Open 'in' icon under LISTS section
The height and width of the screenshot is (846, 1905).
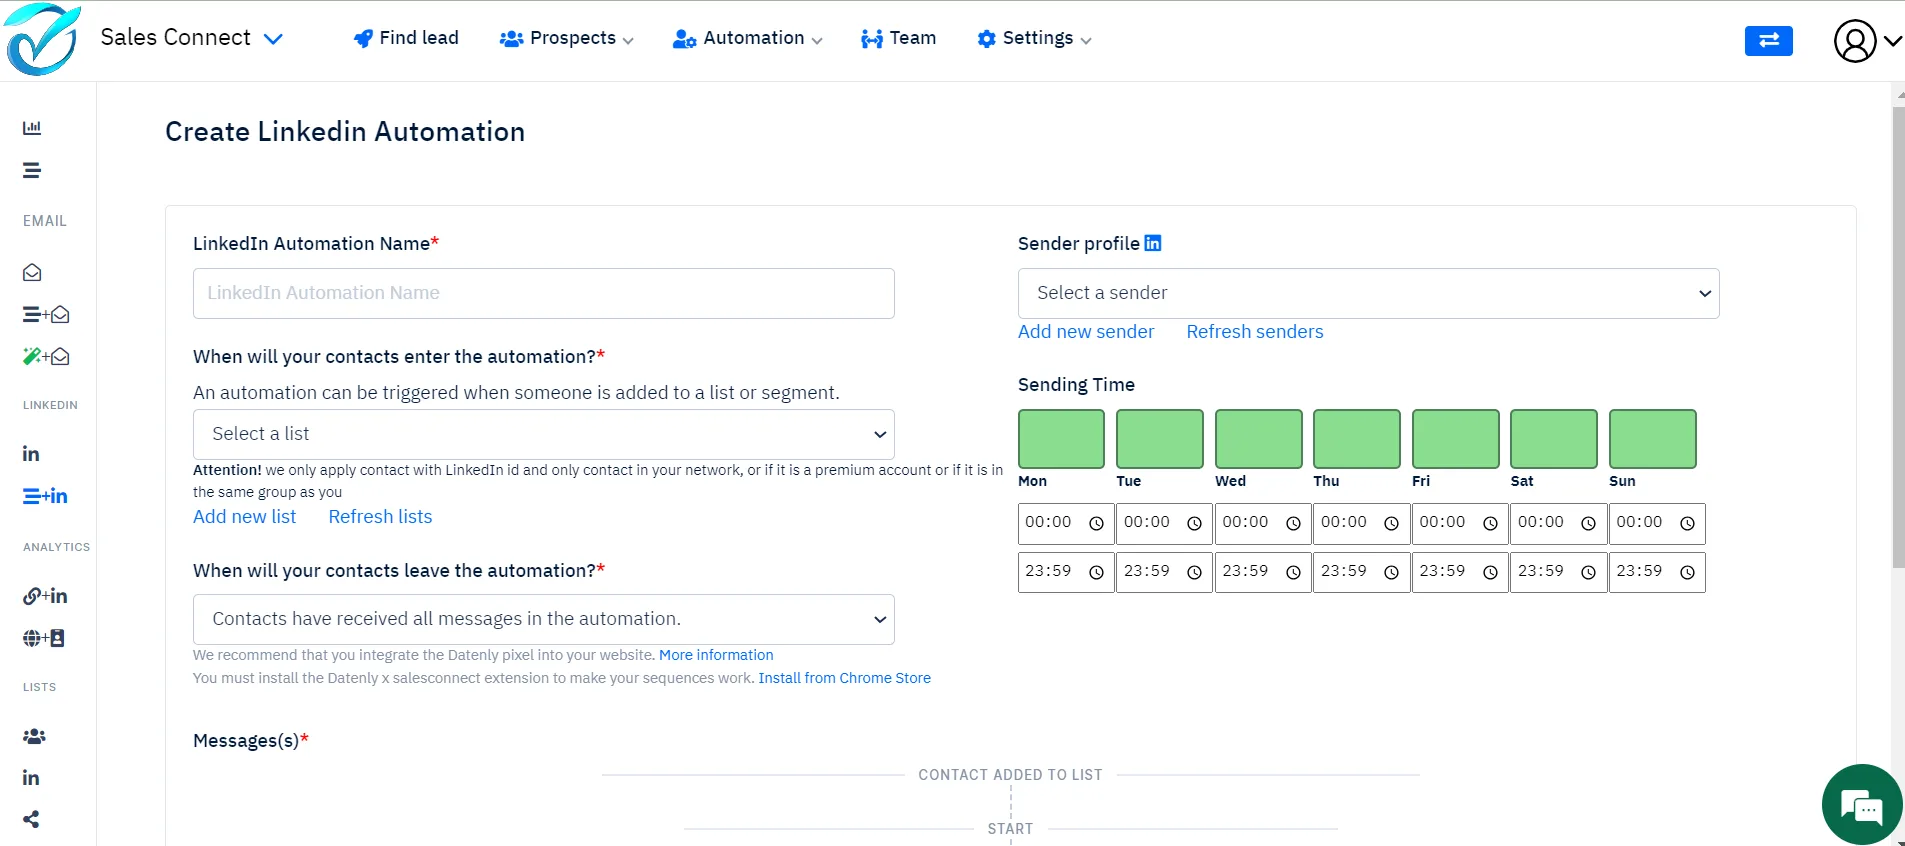(x=31, y=778)
